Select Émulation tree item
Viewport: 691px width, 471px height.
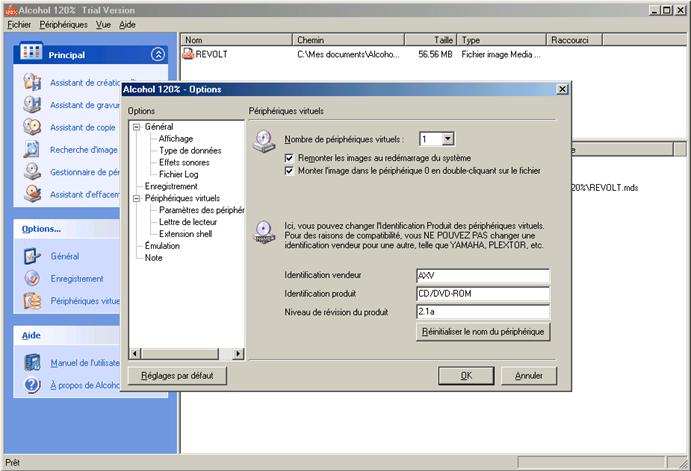tap(162, 245)
